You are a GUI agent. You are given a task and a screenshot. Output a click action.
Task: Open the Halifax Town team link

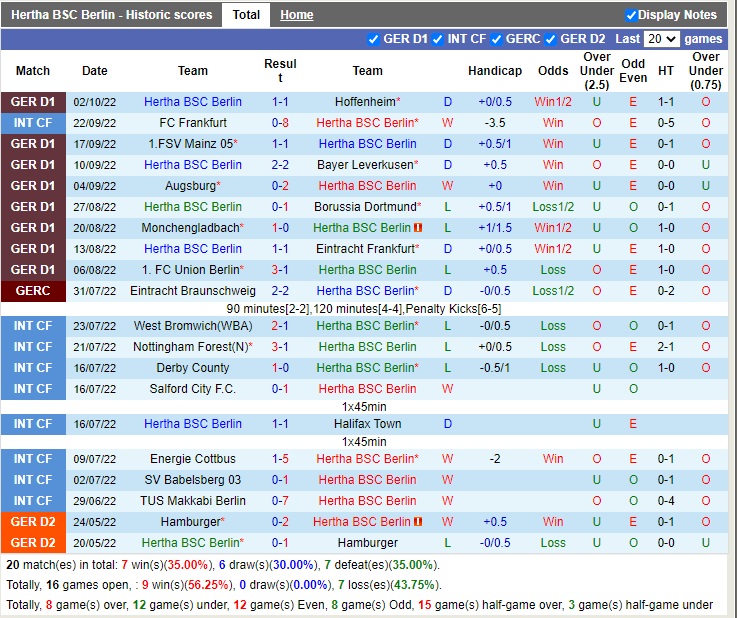click(367, 424)
